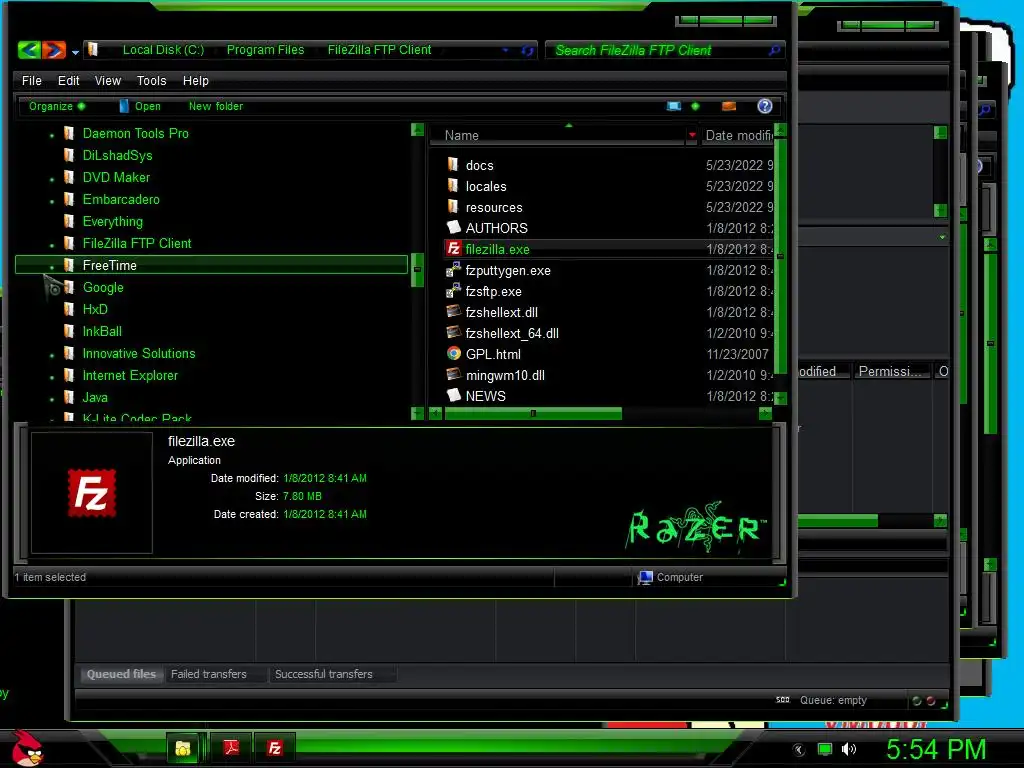Open the Name column filter dropdown
Image resolution: width=1024 pixels, height=768 pixels.
pyautogui.click(x=692, y=135)
